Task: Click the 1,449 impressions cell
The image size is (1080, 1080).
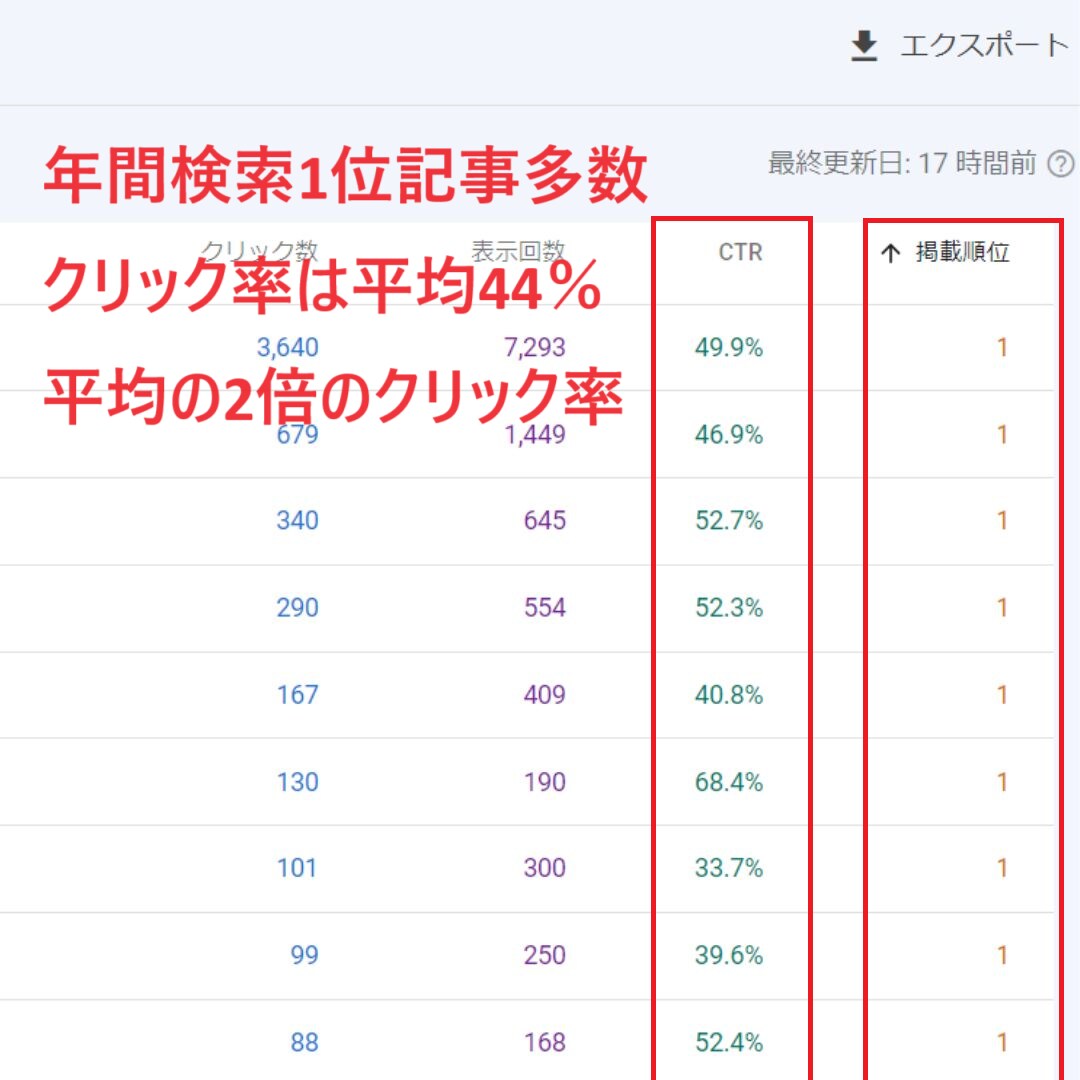Action: point(534,434)
